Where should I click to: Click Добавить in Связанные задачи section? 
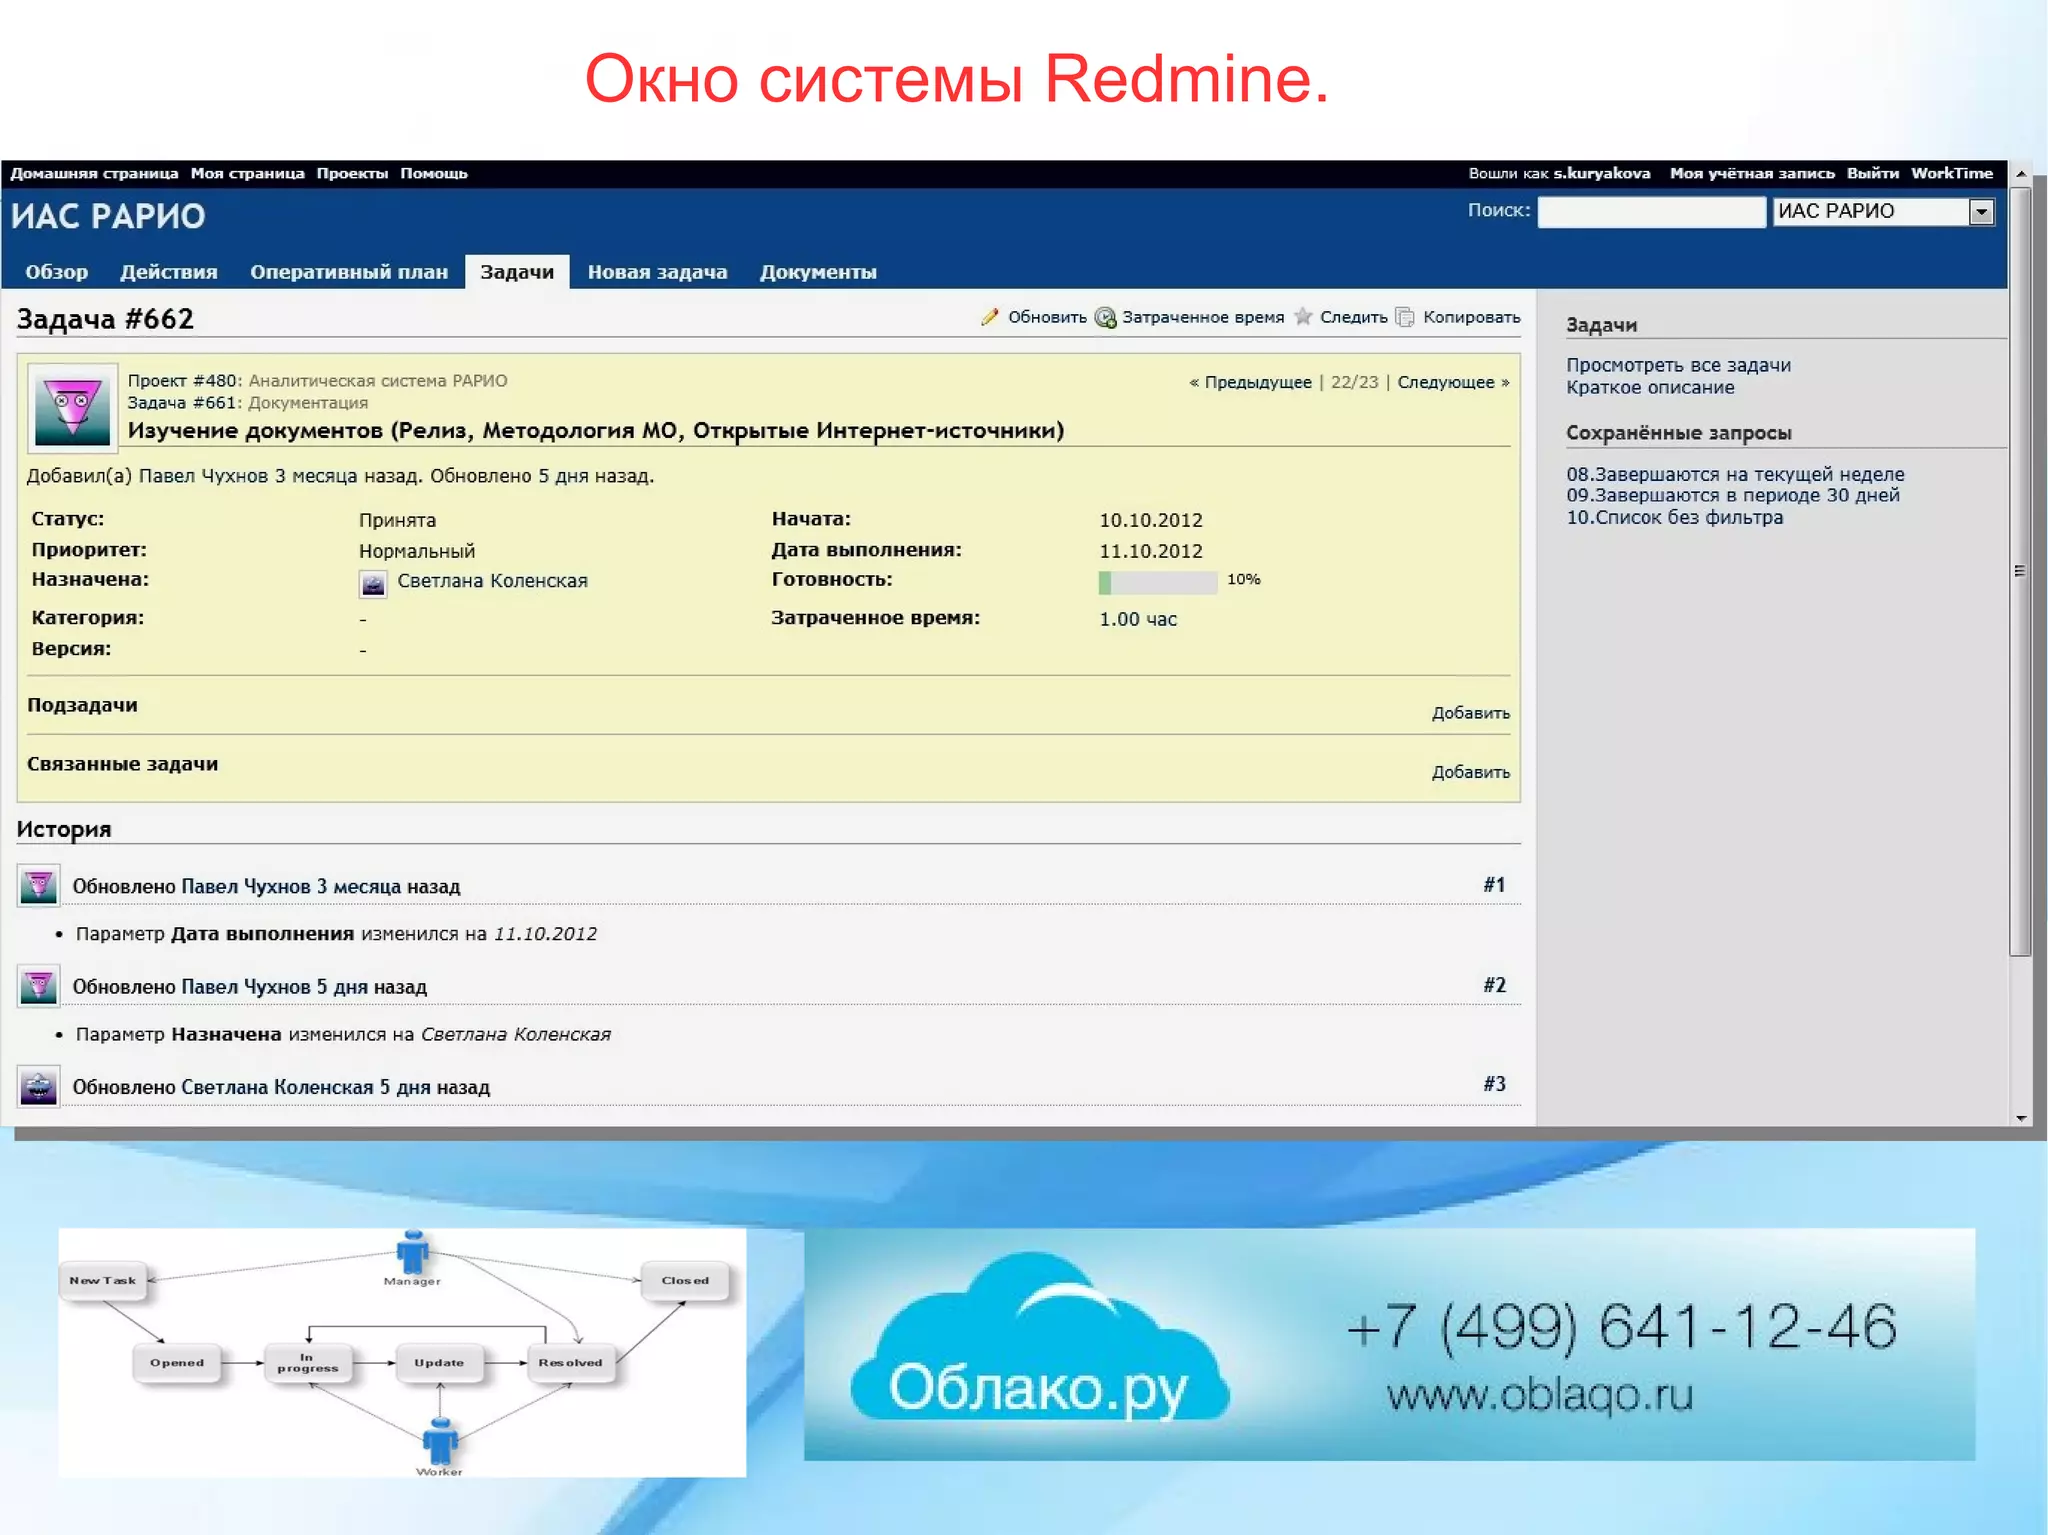(1470, 772)
